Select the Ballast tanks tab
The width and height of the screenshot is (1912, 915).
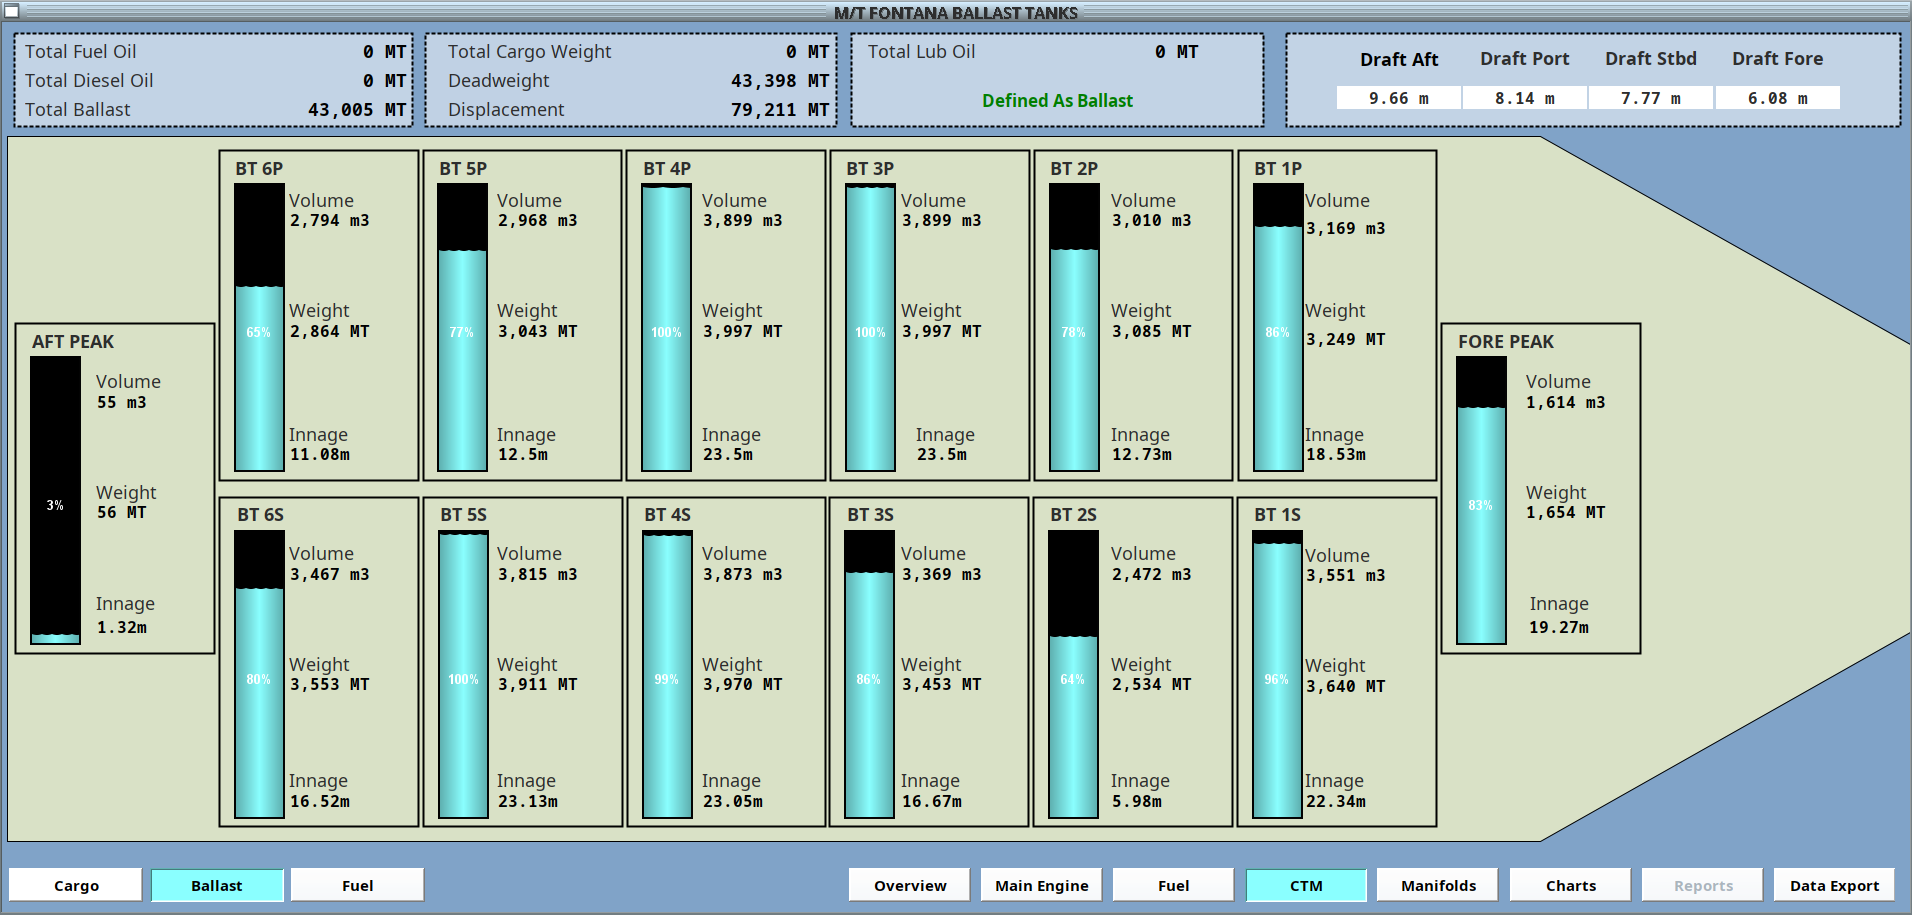point(217,885)
